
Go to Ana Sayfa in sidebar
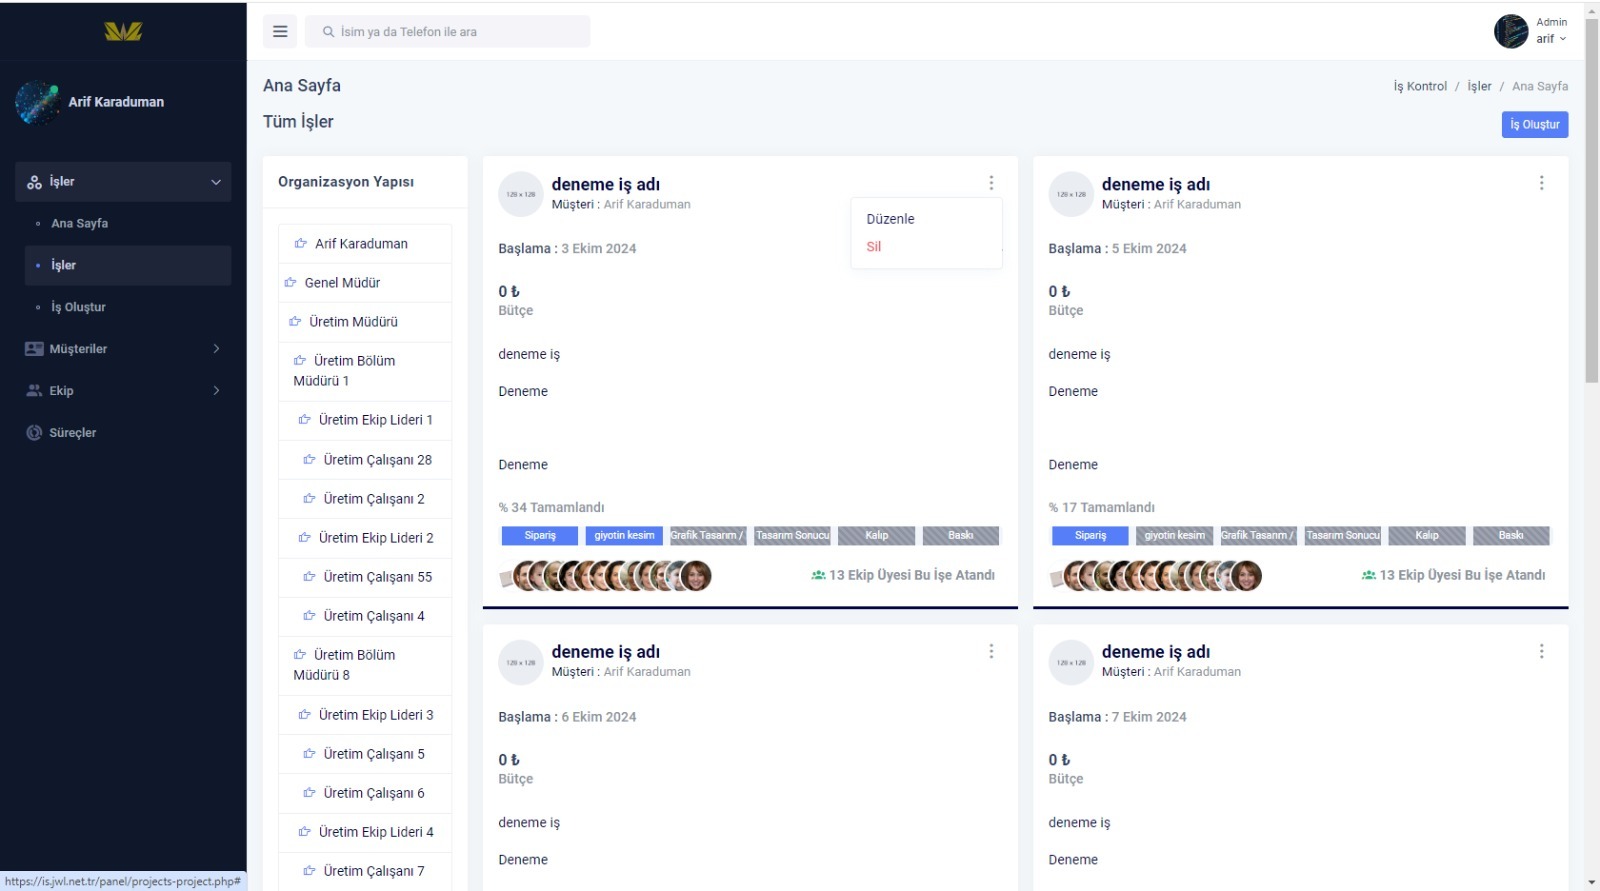(x=80, y=224)
